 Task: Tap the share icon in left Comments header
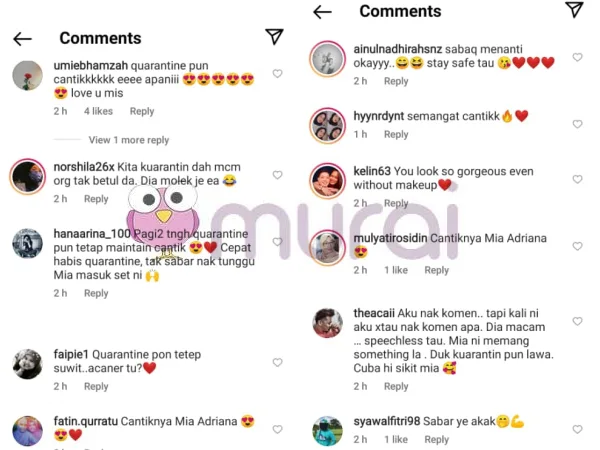tap(274, 37)
